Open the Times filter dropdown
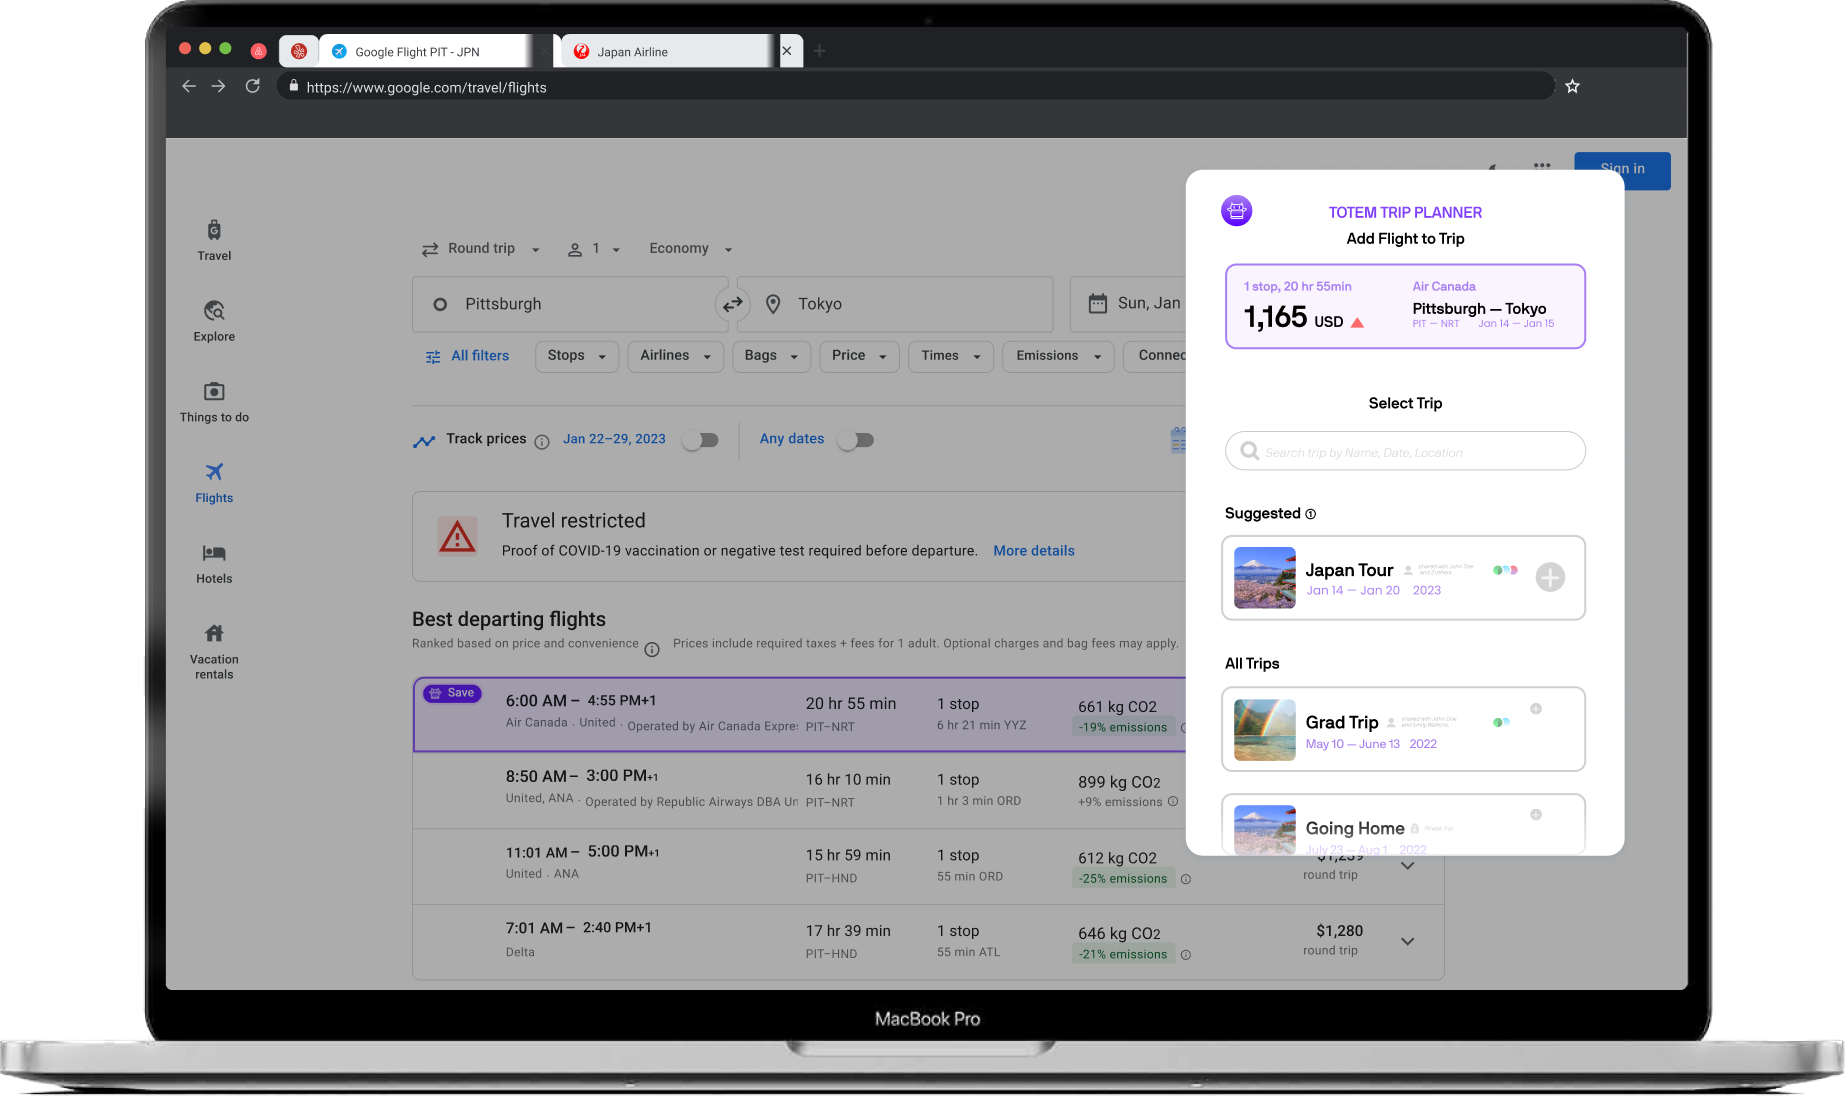Viewport: 1848px width, 1096px height. click(x=950, y=356)
